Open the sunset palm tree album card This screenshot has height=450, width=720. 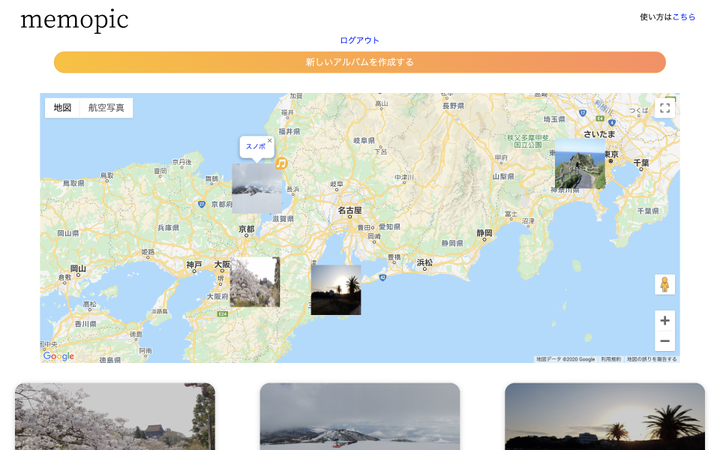pyautogui.click(x=605, y=416)
